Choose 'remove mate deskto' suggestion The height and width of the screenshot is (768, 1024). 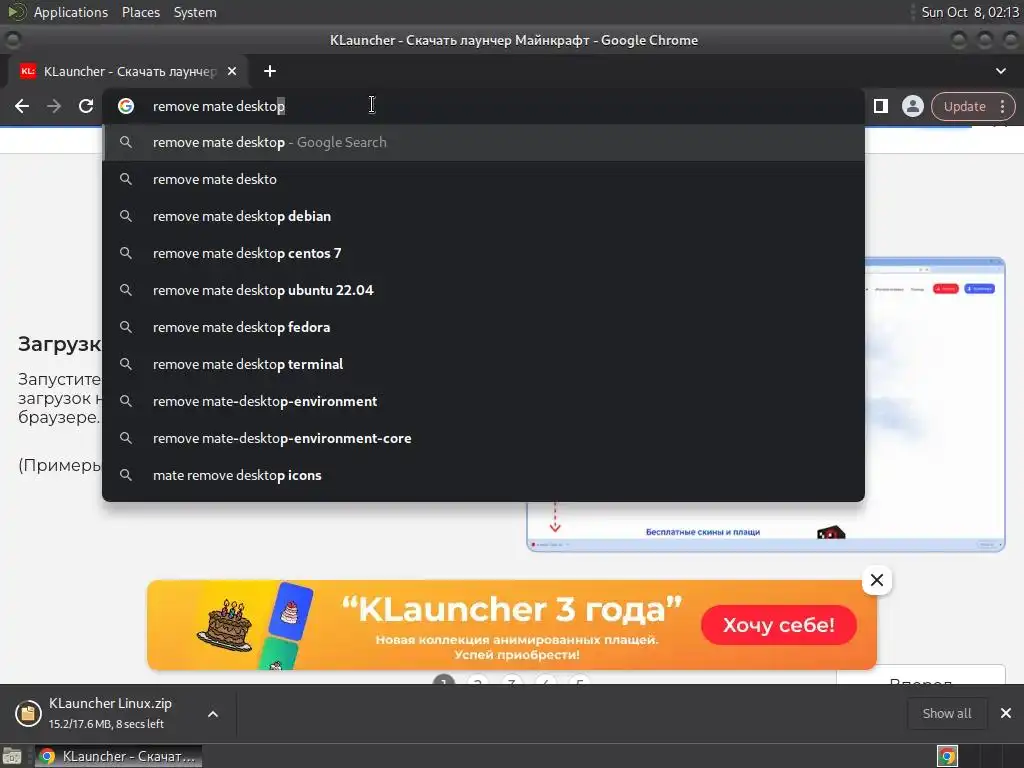[x=483, y=179]
